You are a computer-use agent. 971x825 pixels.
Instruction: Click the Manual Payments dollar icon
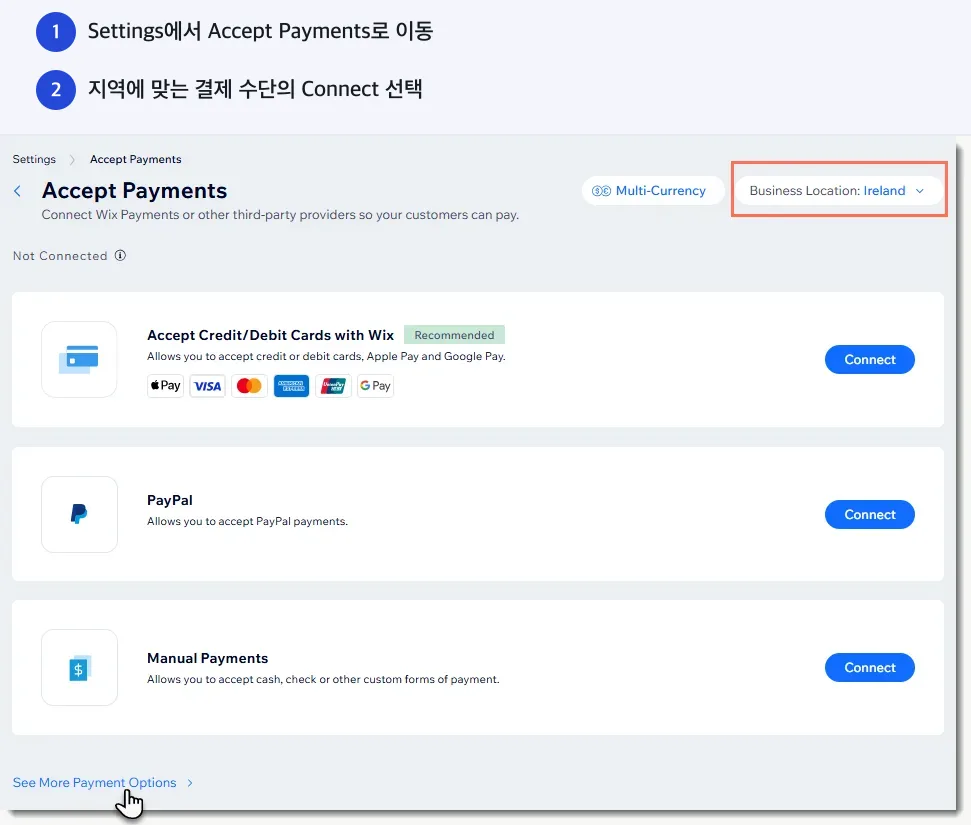tap(79, 668)
